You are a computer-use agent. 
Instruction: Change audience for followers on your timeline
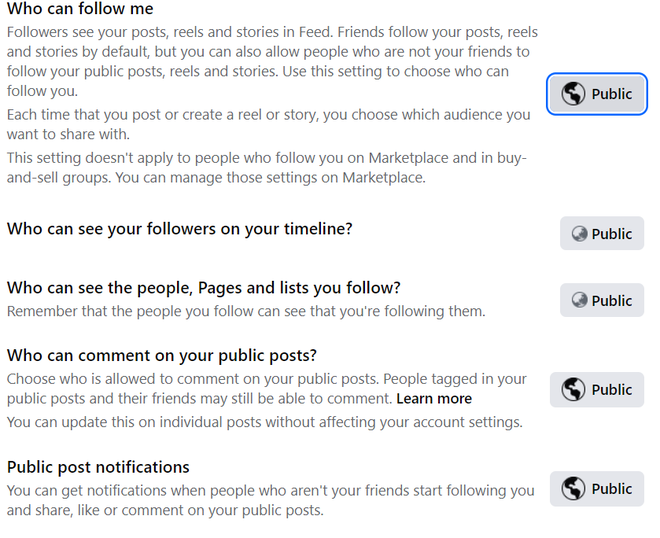pos(602,234)
